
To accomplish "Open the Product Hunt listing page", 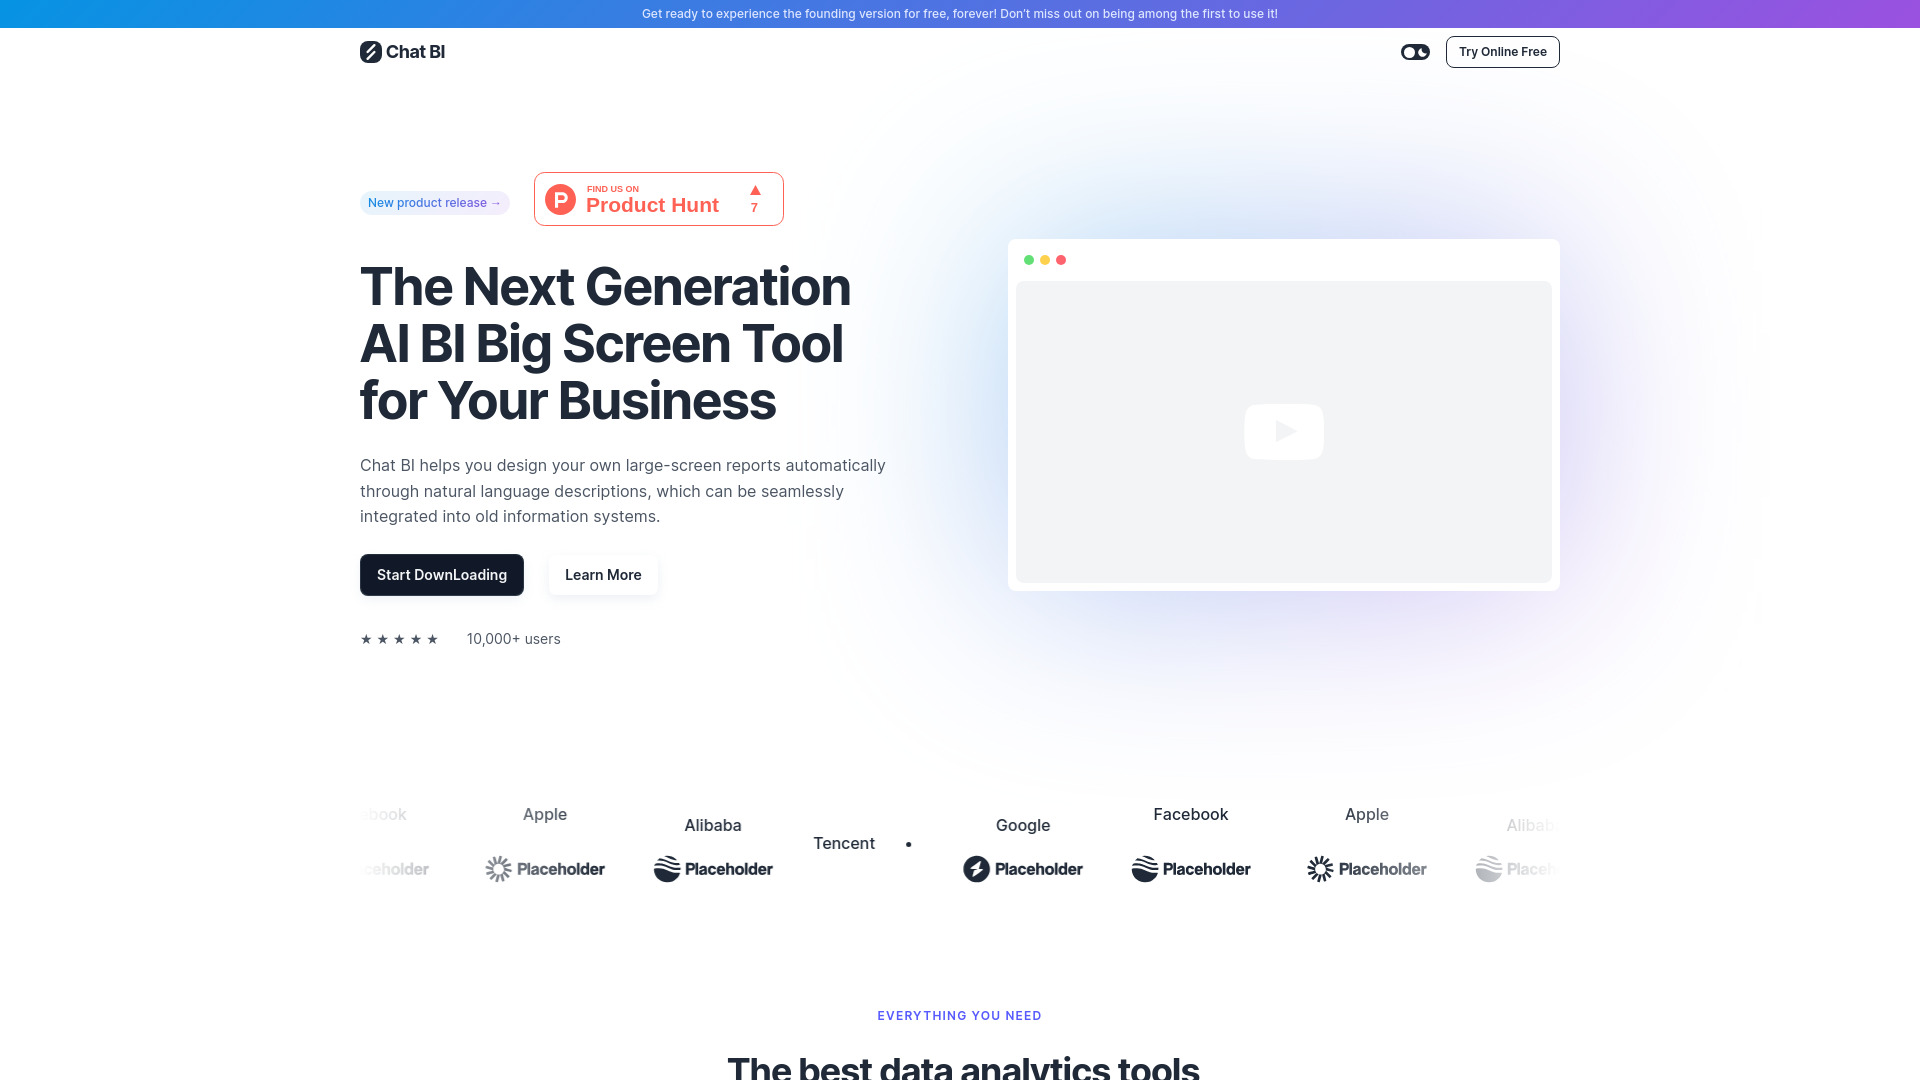I will pyautogui.click(x=658, y=199).
